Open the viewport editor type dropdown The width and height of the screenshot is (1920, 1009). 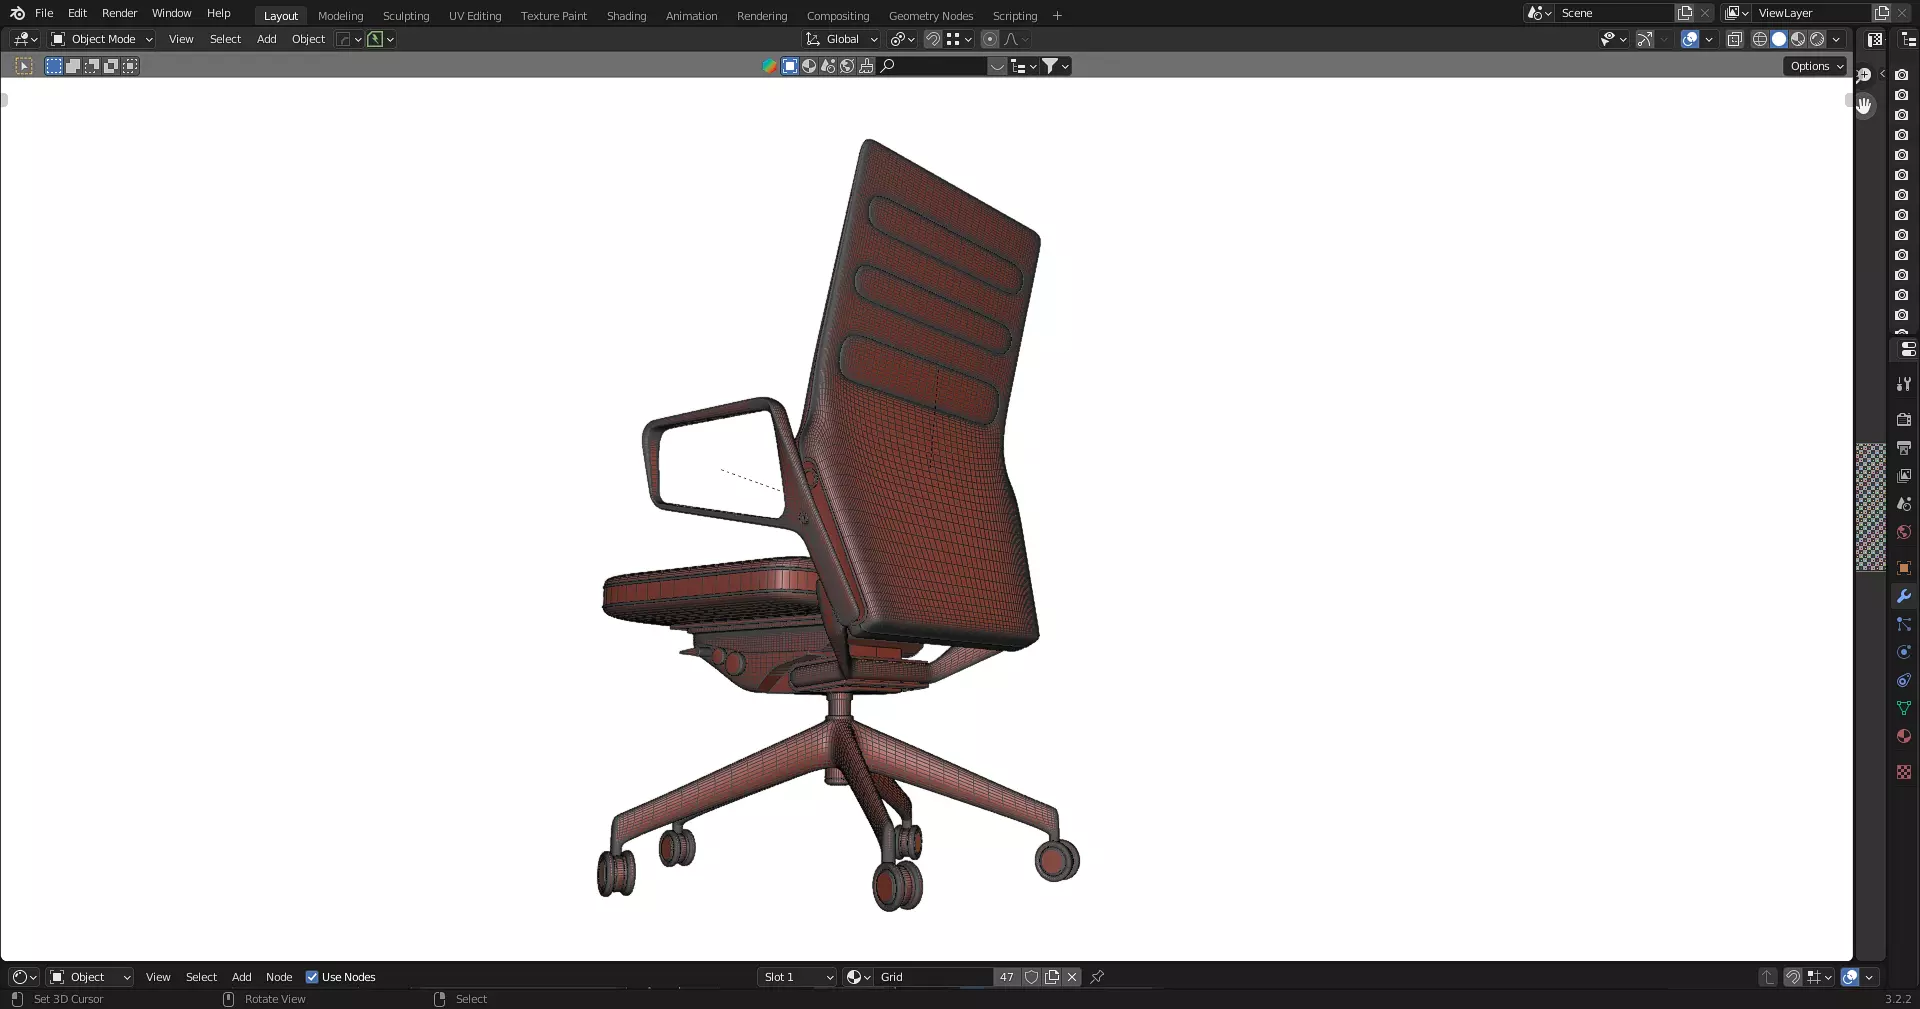(x=25, y=39)
